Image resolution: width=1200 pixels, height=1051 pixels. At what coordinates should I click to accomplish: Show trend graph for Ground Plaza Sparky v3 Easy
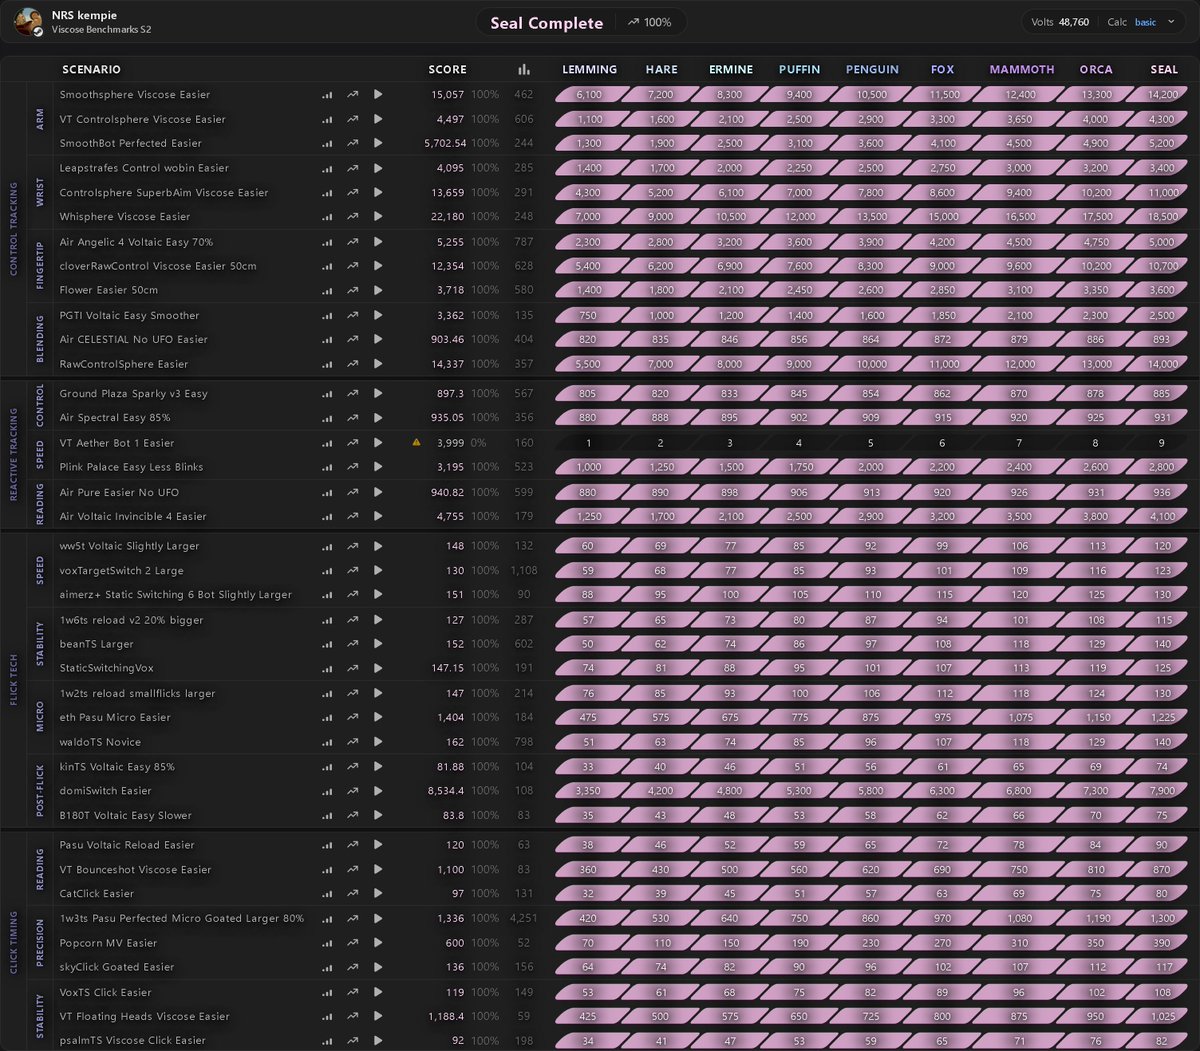pos(353,394)
